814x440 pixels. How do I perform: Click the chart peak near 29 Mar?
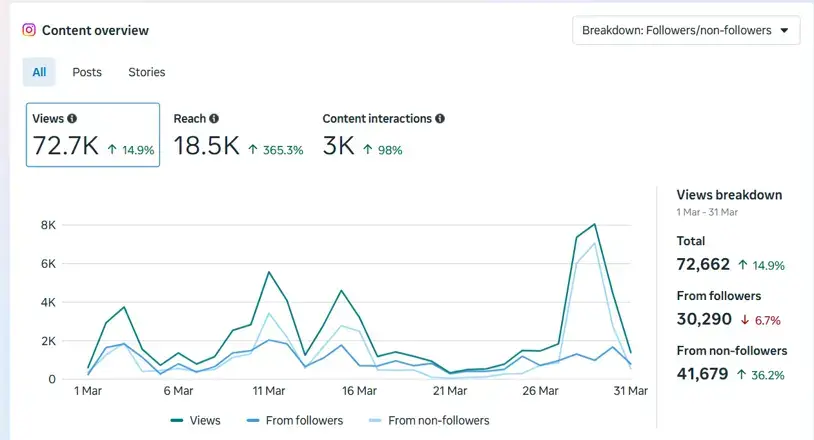point(594,224)
